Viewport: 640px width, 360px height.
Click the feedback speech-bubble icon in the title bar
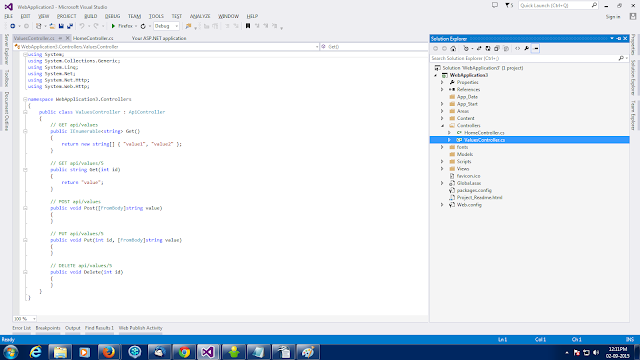pyautogui.click(x=495, y=5)
